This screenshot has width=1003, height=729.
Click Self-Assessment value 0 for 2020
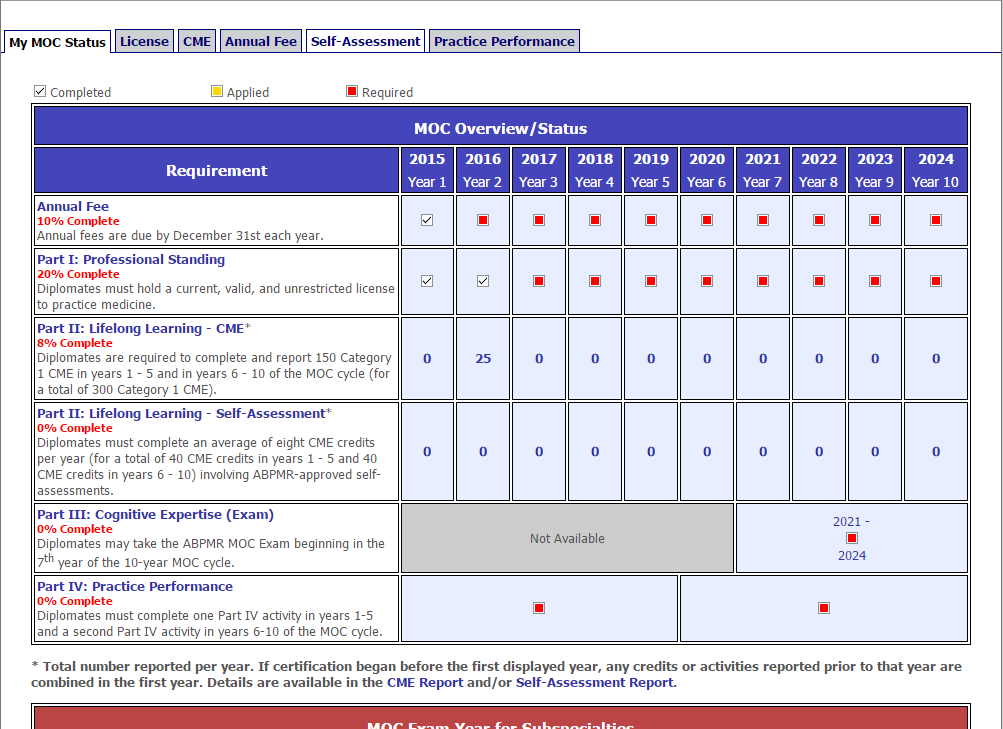pos(707,451)
